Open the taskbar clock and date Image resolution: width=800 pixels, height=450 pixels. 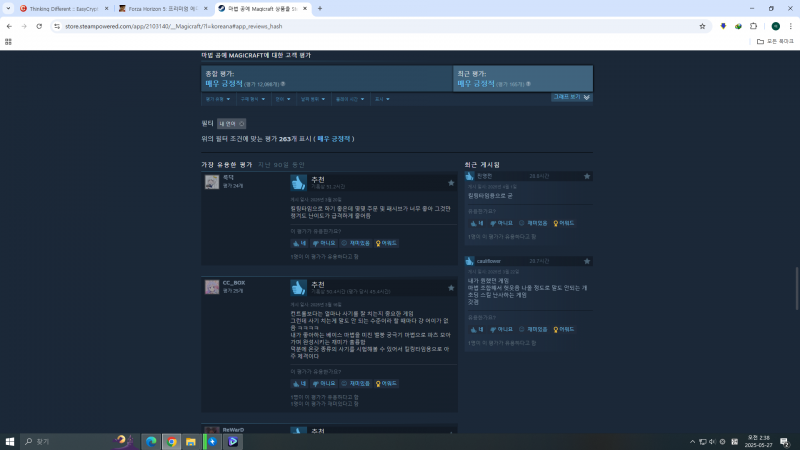(x=759, y=441)
